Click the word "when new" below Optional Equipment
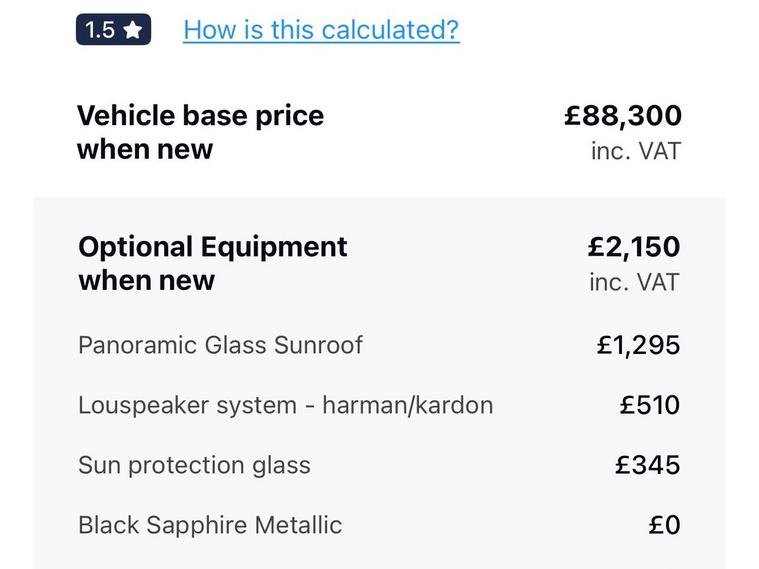 pyautogui.click(x=146, y=281)
